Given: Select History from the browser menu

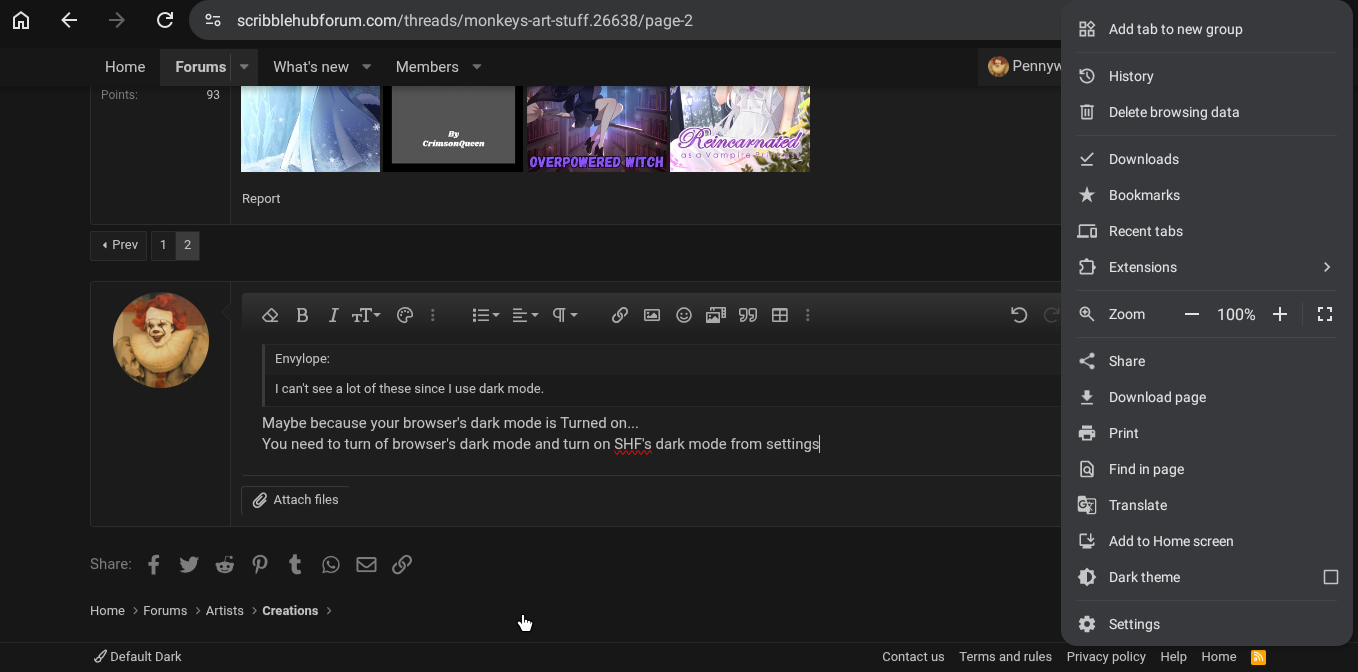Looking at the screenshot, I should tap(1131, 76).
